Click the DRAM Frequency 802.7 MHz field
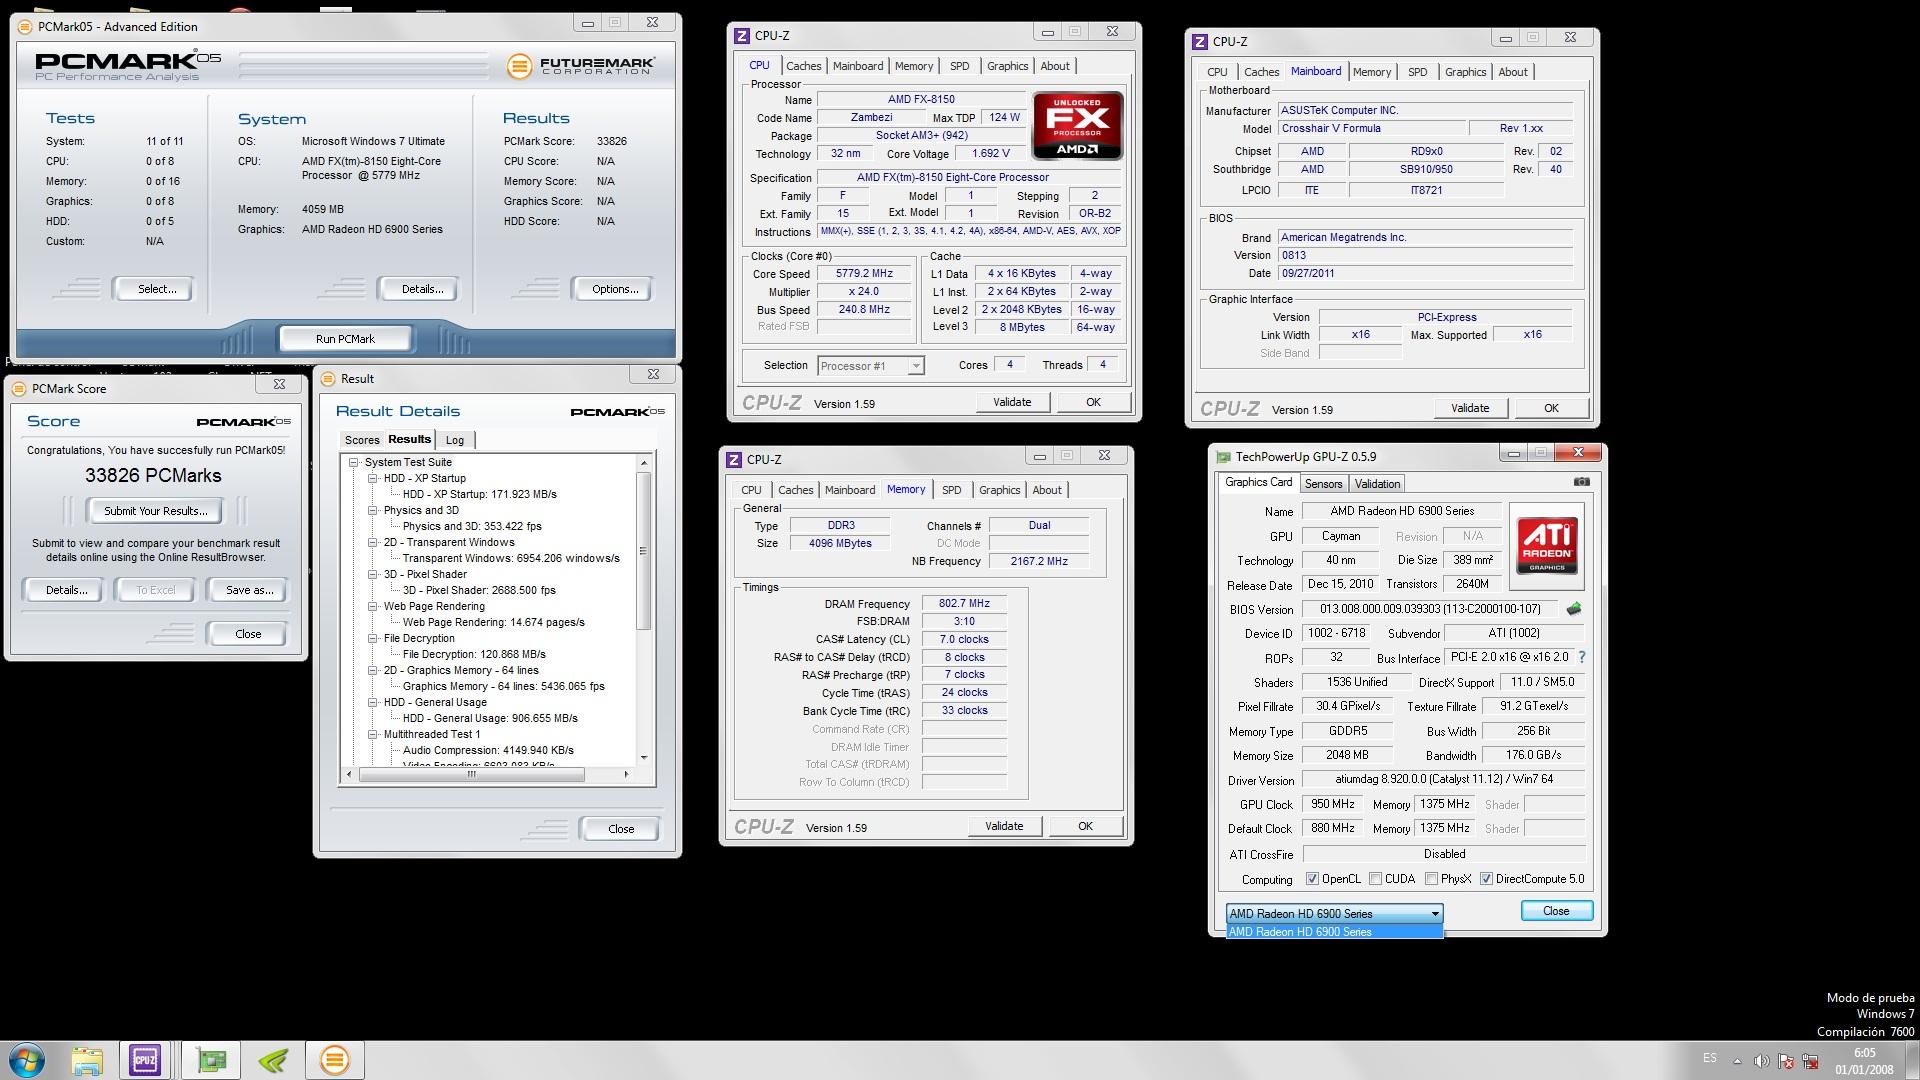This screenshot has height=1080, width=1920. tap(964, 604)
